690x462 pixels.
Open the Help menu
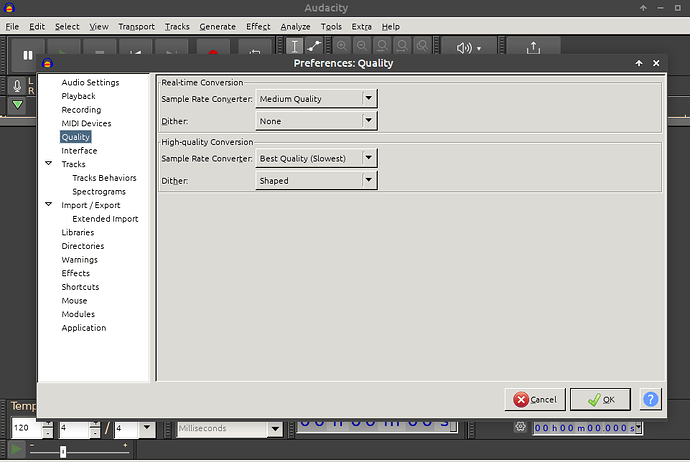pyautogui.click(x=391, y=26)
